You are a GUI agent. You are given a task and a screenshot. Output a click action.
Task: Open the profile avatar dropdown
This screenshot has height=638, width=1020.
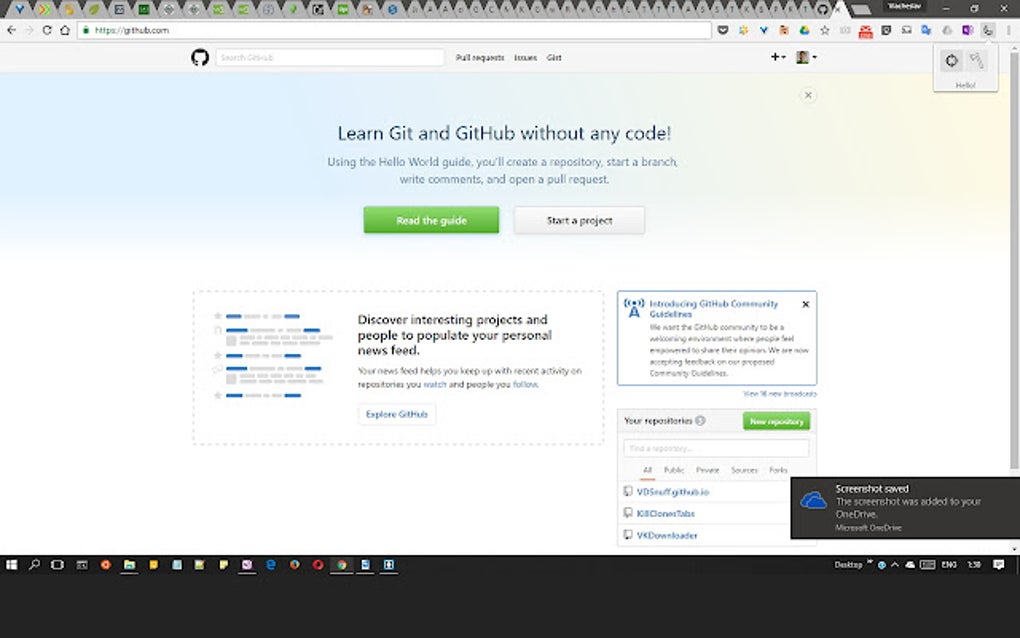[x=805, y=57]
